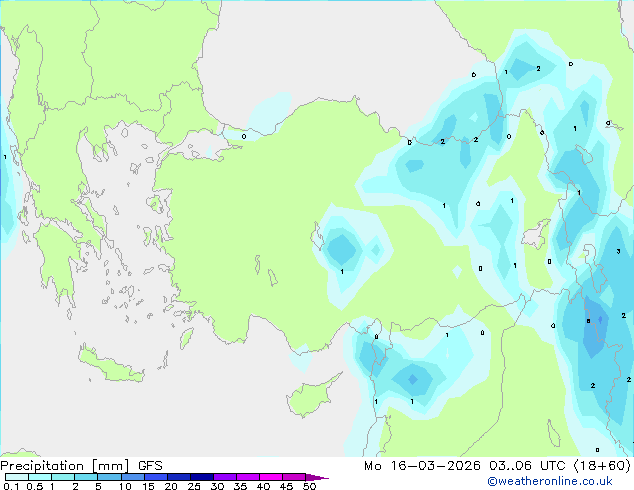
Task: Click the 0.1–0.5 mm palest legend swatch
Action: point(17,477)
